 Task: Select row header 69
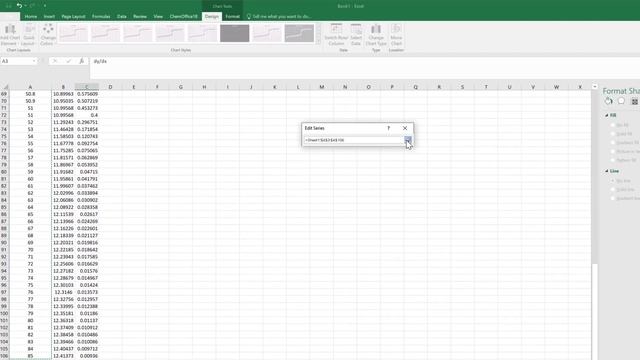(x=4, y=94)
